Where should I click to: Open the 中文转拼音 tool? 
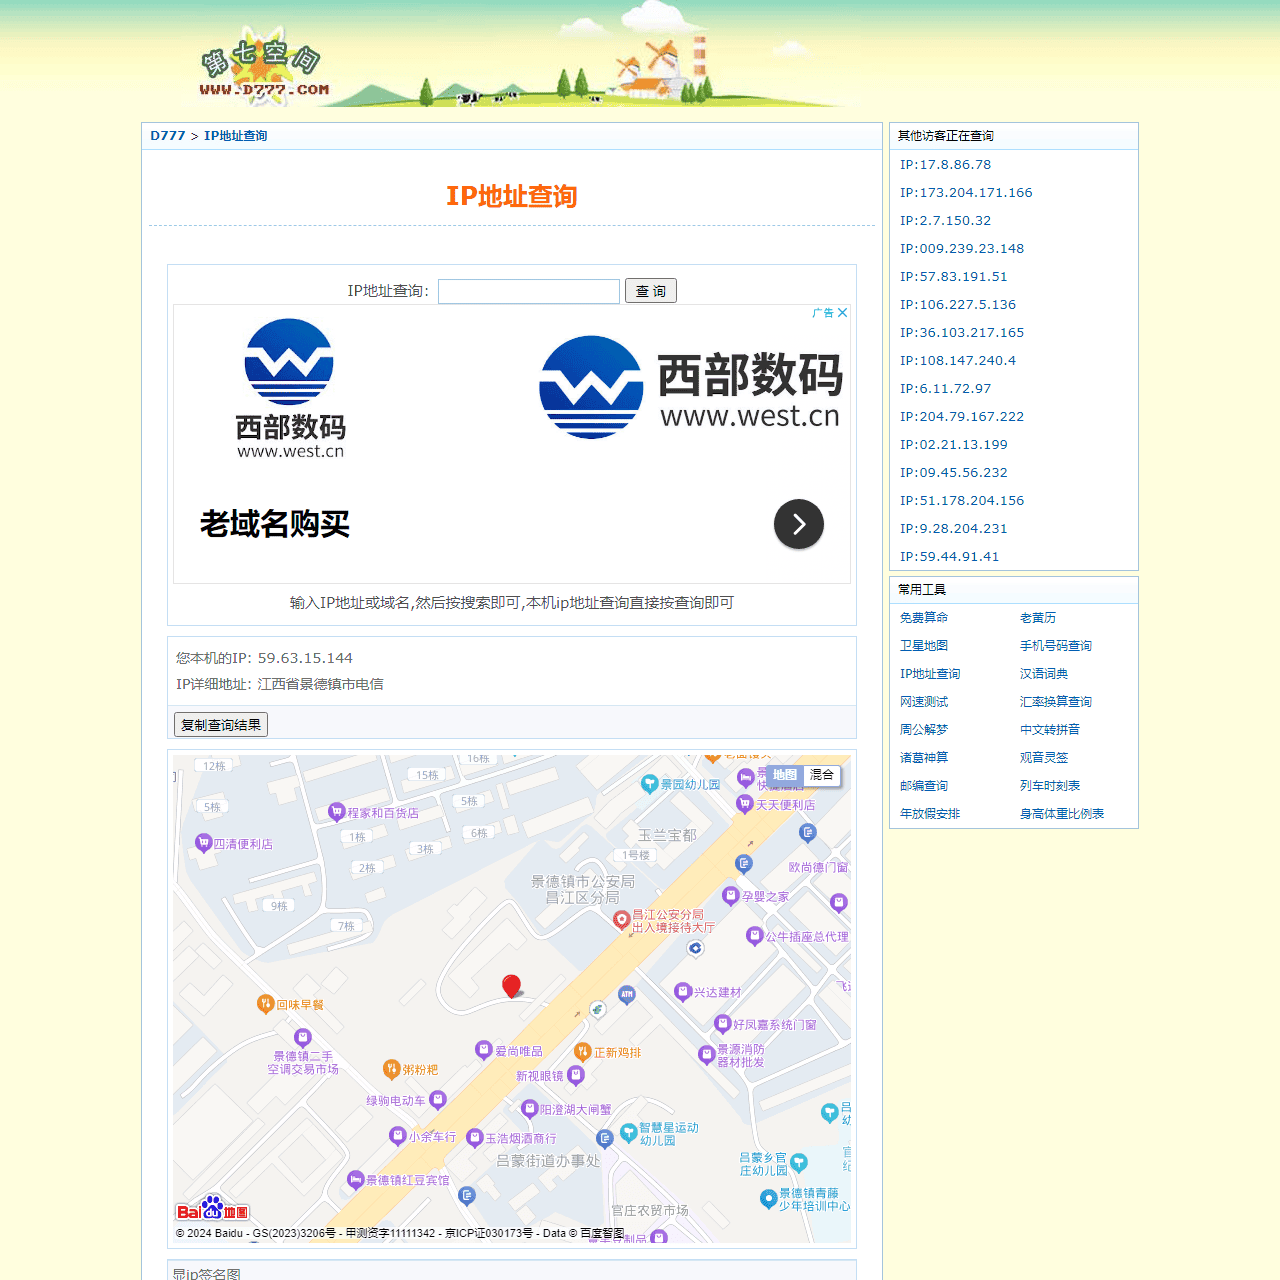click(x=1050, y=730)
